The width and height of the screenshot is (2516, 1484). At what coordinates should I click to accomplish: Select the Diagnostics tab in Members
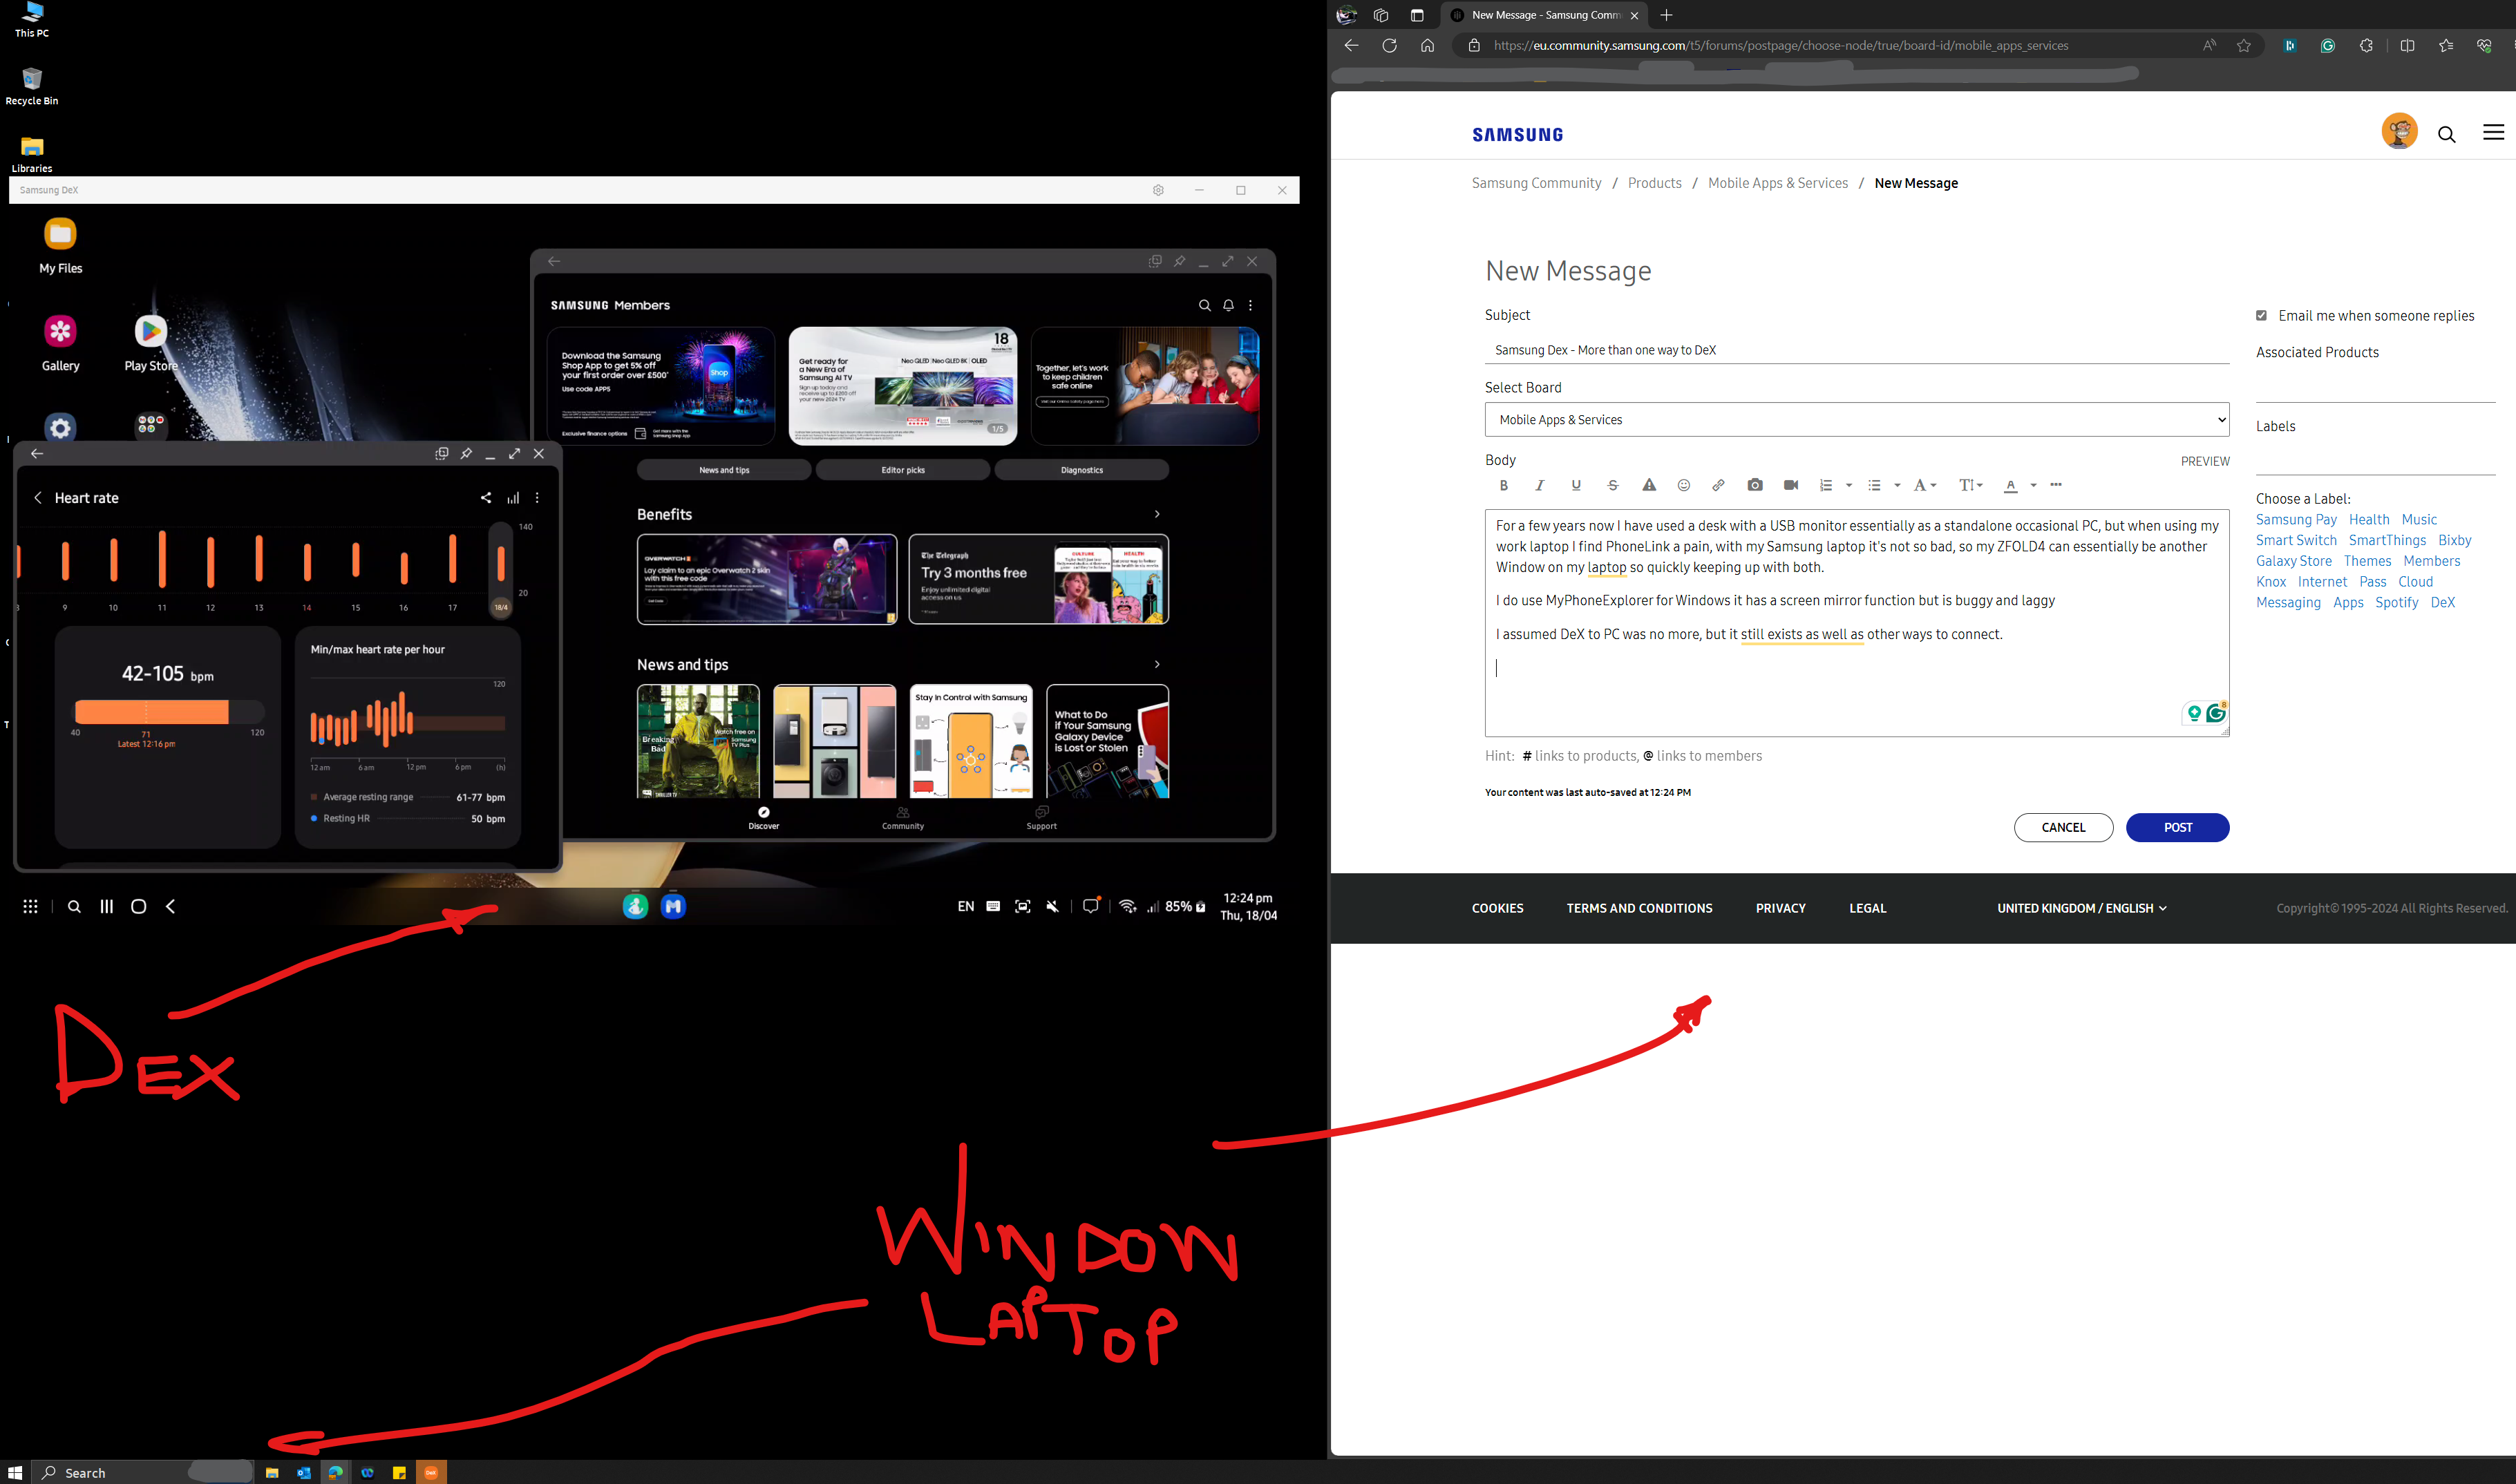(x=1081, y=470)
